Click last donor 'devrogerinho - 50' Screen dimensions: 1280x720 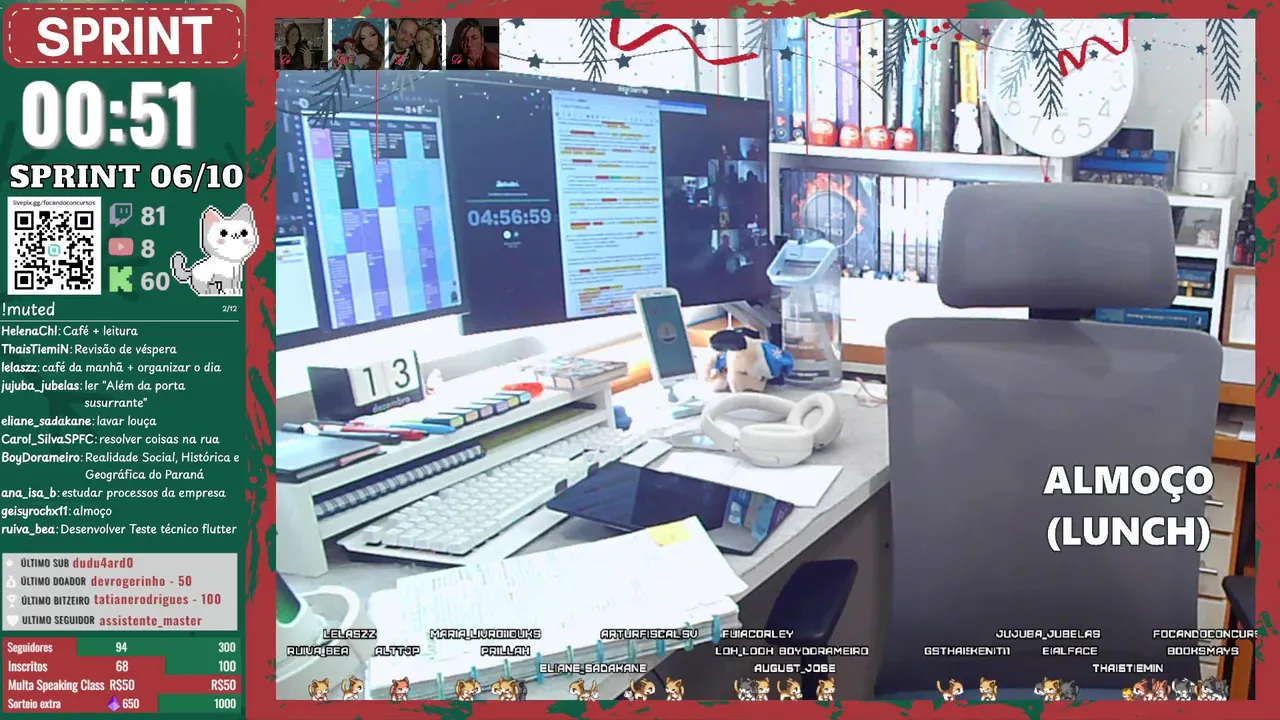(x=141, y=581)
